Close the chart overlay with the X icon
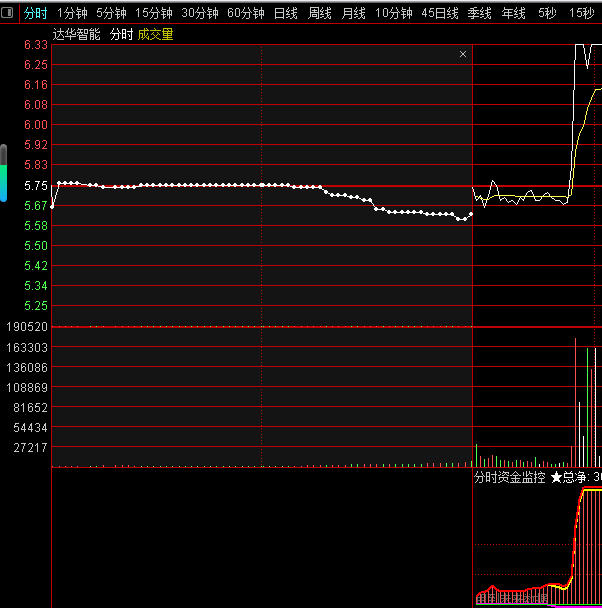 463,54
